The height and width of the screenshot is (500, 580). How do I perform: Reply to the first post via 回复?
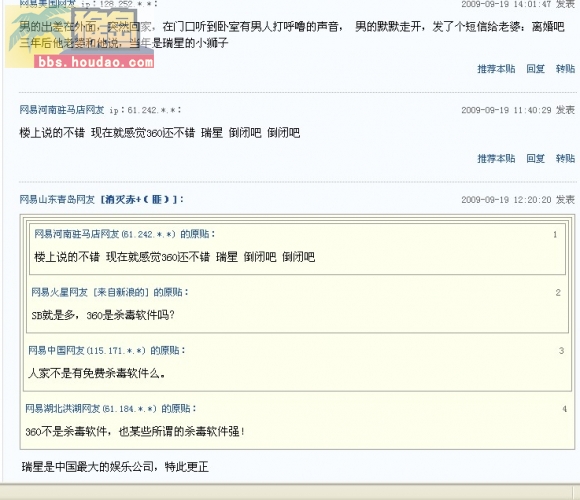(x=535, y=69)
